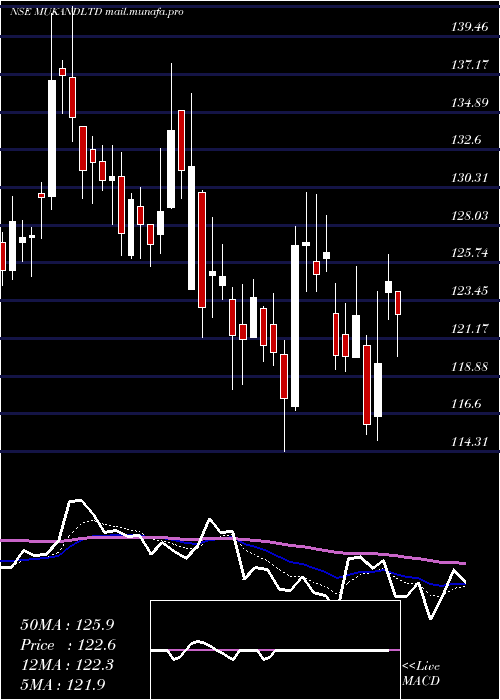The image size is (500, 700).
Task: Select the 118.88 price axis label
Action: coord(470,367)
